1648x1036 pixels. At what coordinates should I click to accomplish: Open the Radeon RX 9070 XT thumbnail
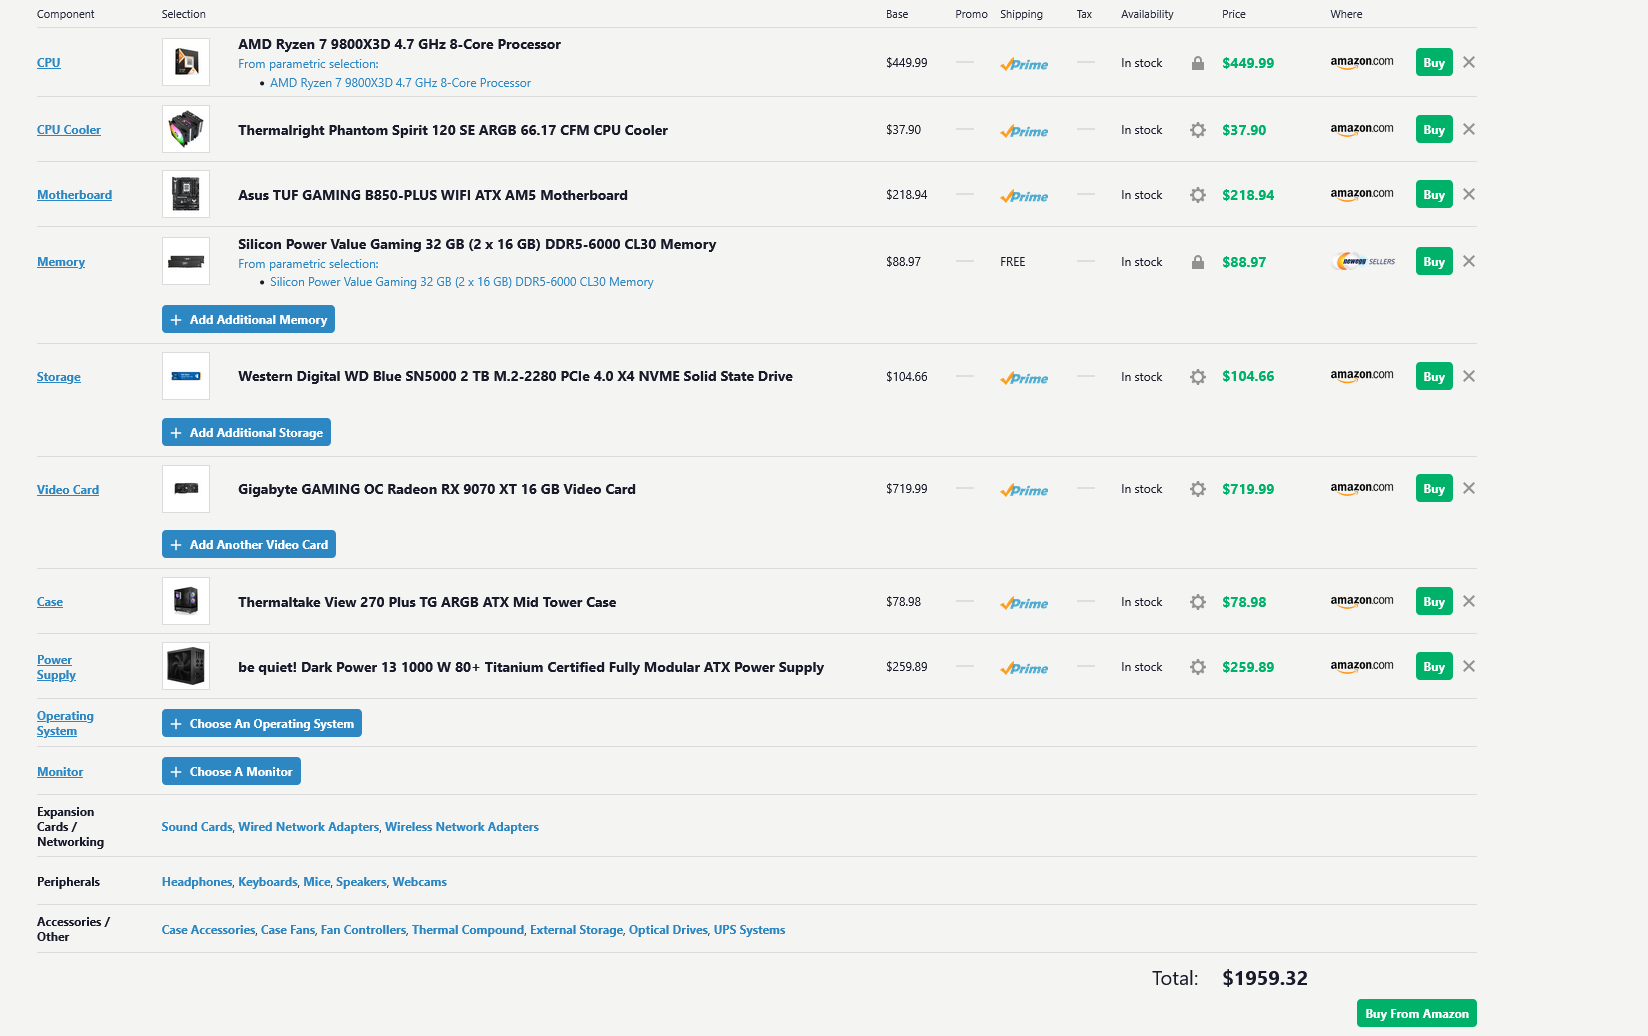point(186,489)
